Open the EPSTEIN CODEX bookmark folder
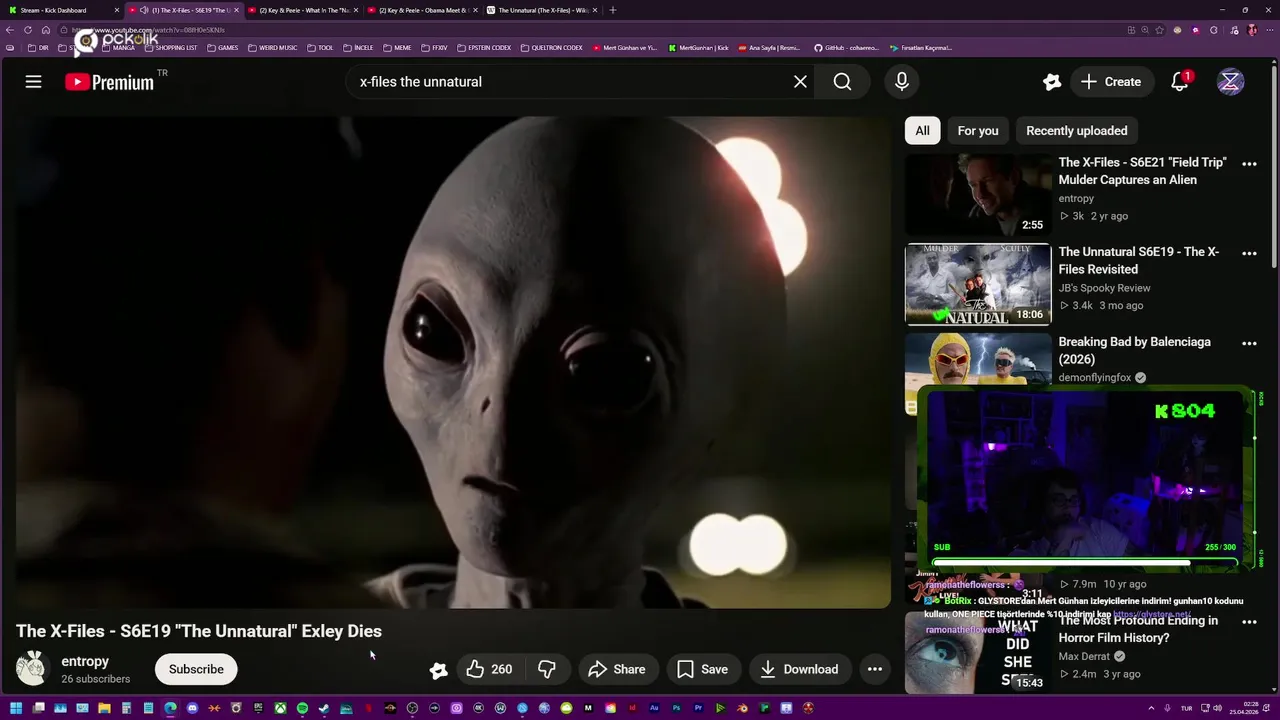 pyautogui.click(x=484, y=48)
